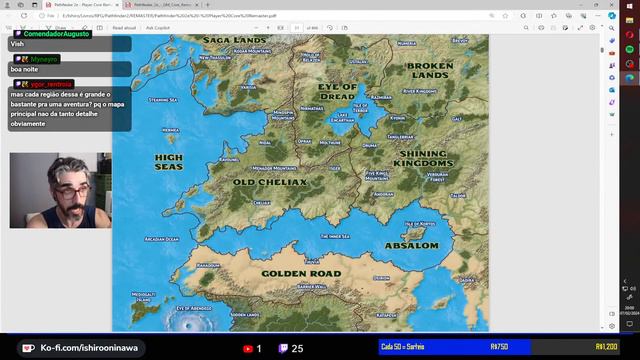Click the ABSALOM label on map

pos(412,246)
